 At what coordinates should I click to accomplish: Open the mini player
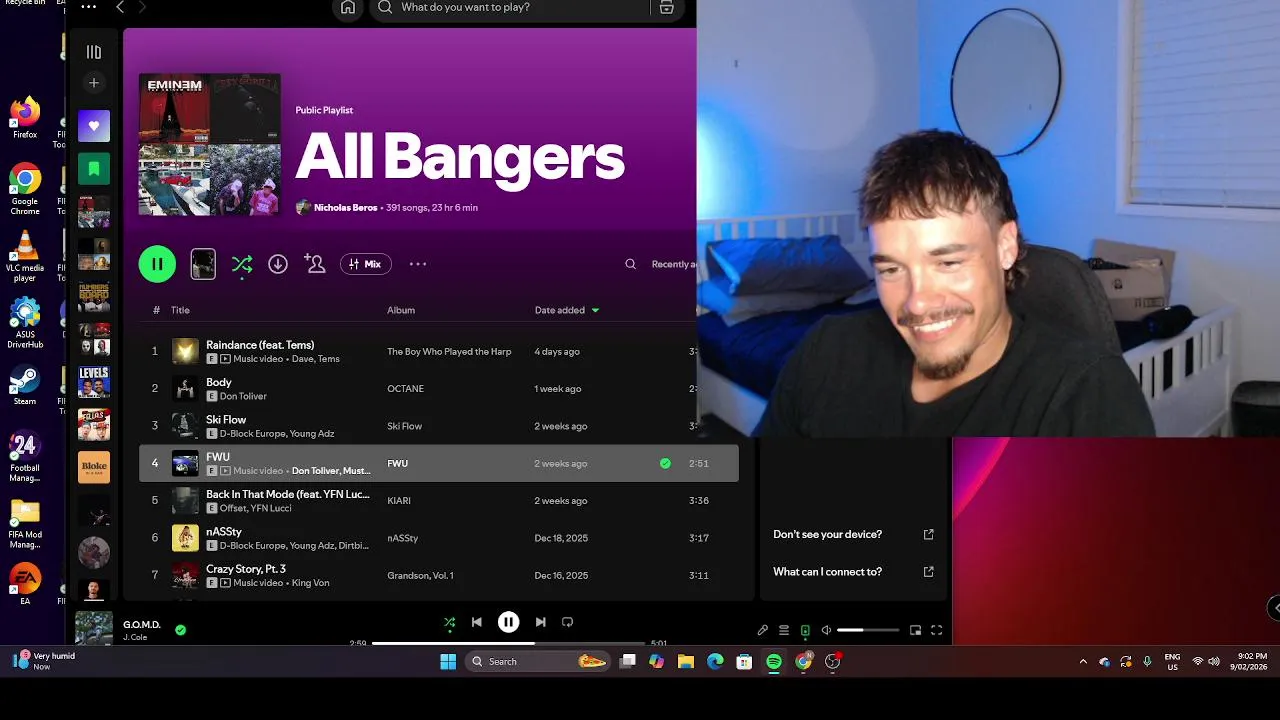915,630
